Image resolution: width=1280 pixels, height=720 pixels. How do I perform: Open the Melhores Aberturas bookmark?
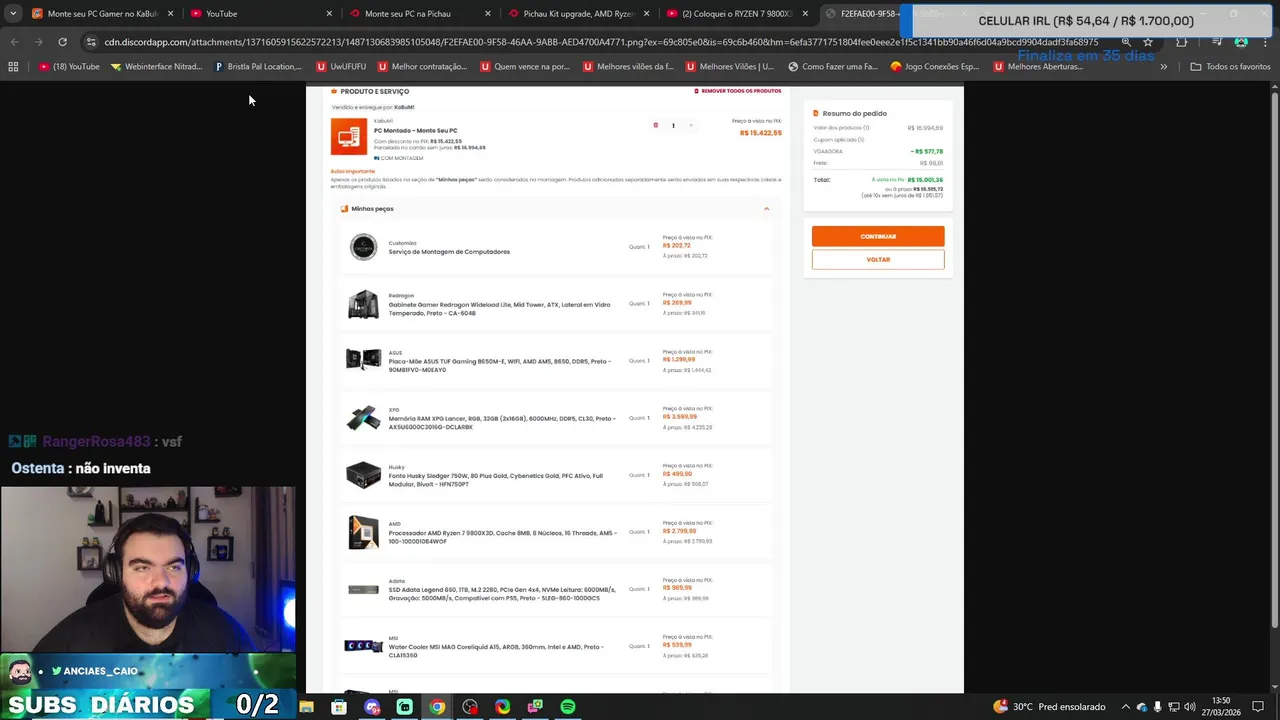click(1038, 66)
